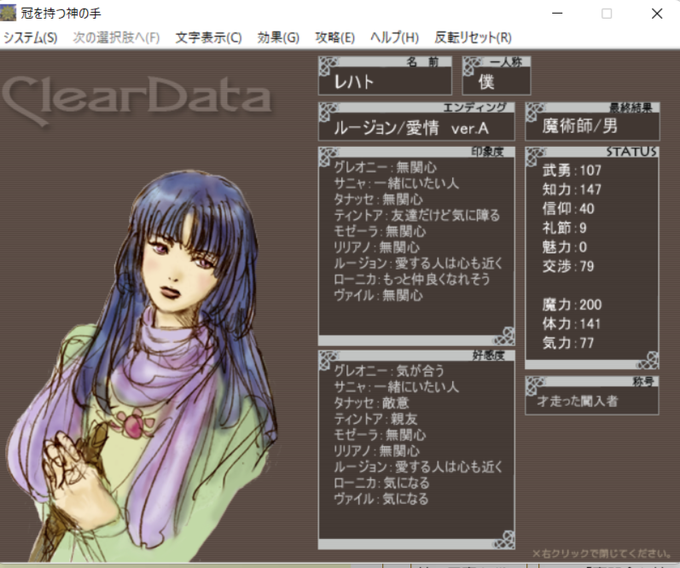Click the game icon in title bar
The width and height of the screenshot is (680, 568).
8,13
